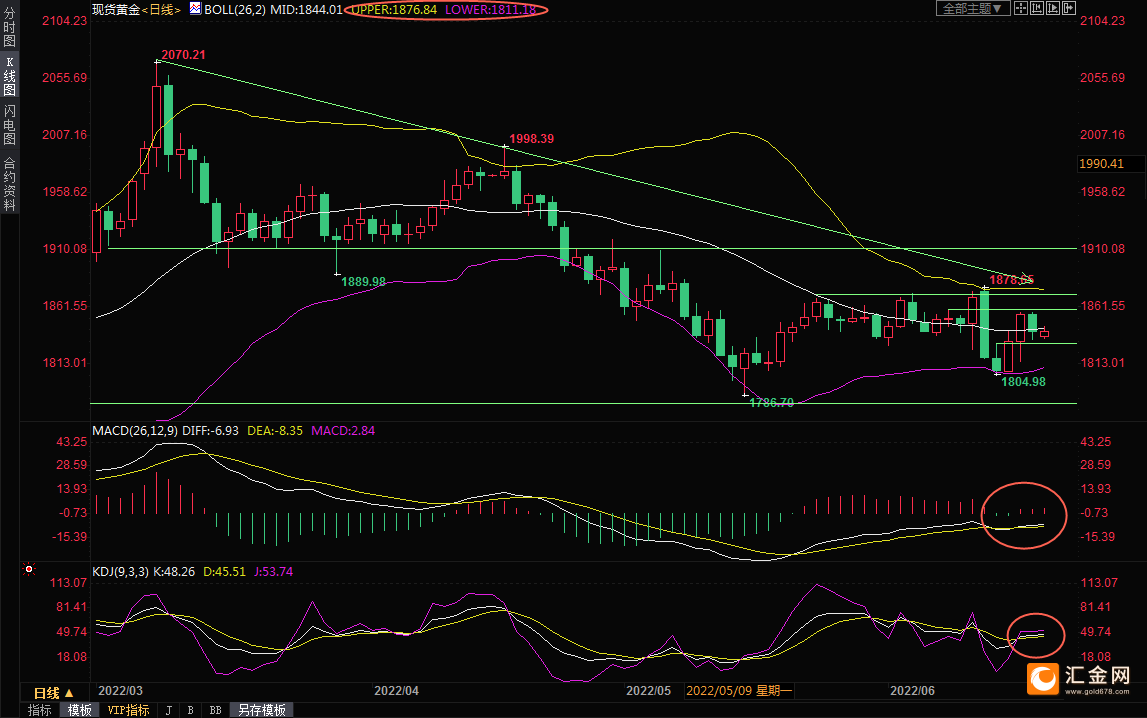This screenshot has height=718, width=1147.
Task: Click the D:45.51 KDJ value
Action: 225,572
